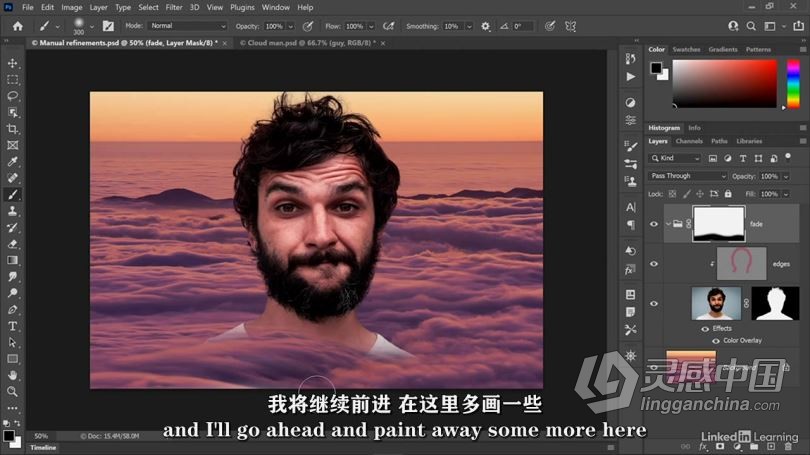Switch to the Swatches tab
Viewport: 810px width, 455px height.
click(x=686, y=50)
